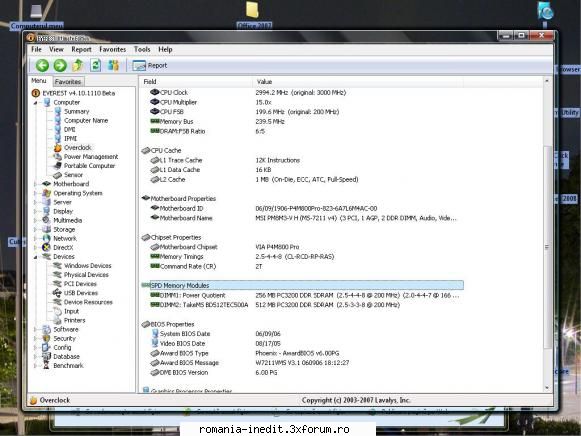Viewport: 581px width, 436px height.
Task: Expand the Display tree node
Action: [x=36, y=211]
